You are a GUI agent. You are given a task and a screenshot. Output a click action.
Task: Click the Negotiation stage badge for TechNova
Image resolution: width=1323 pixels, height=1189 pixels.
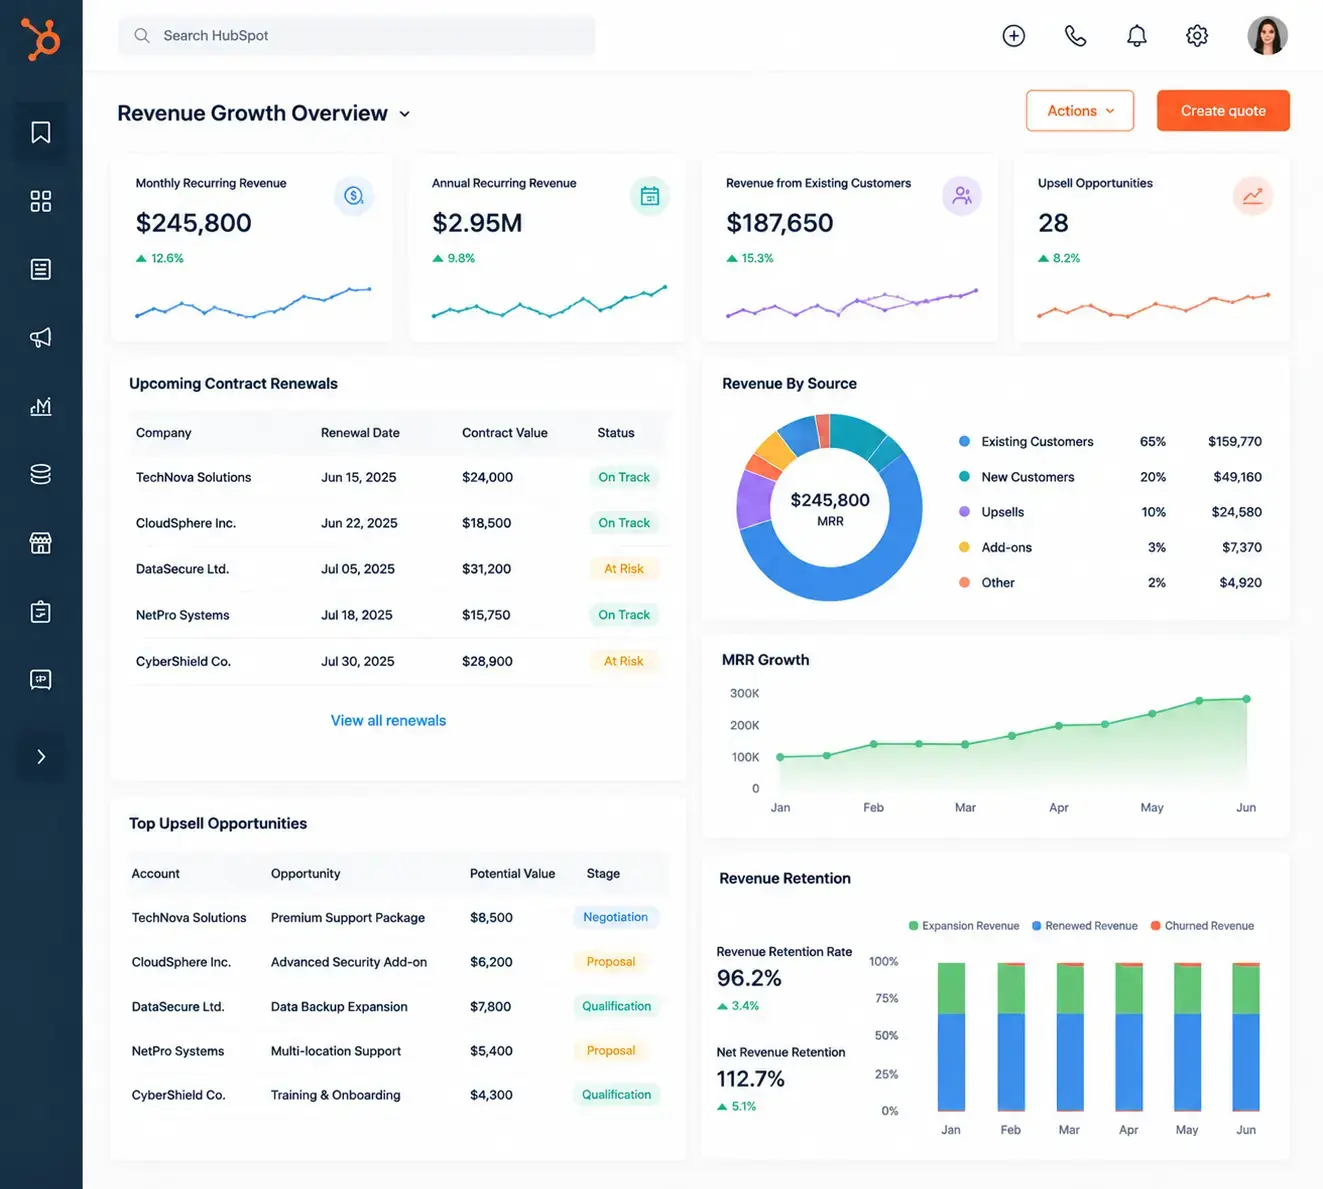616,917
